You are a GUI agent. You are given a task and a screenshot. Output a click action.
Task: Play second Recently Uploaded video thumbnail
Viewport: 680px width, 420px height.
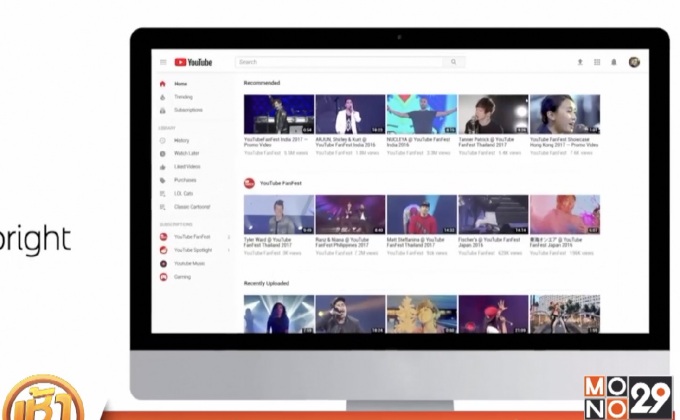coord(350,314)
